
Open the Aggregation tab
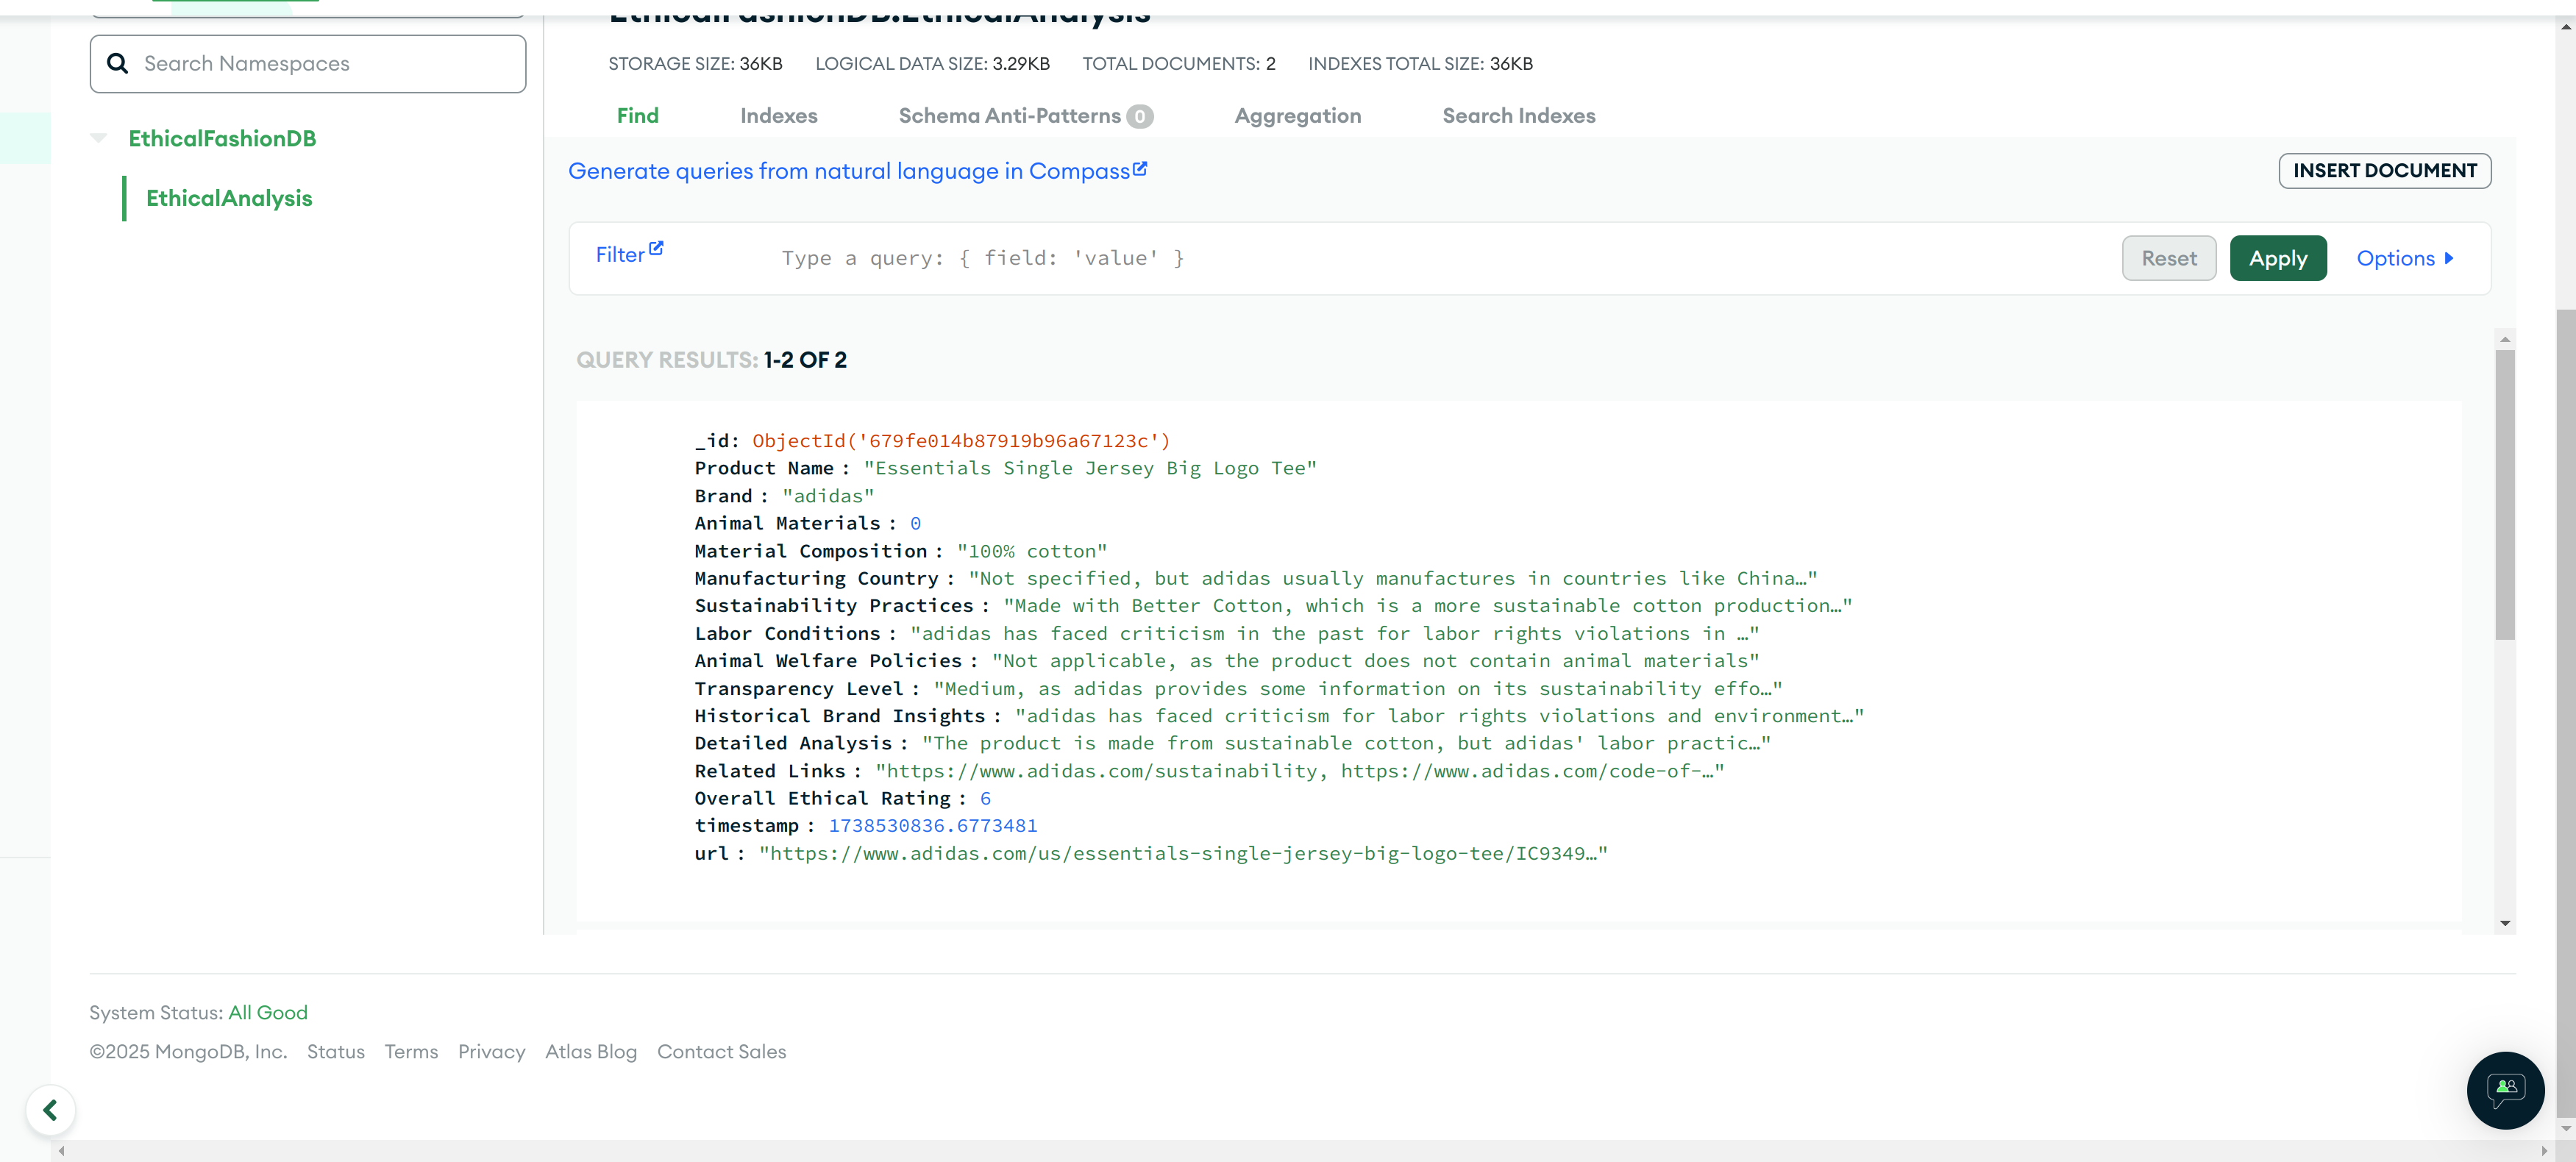1297,116
